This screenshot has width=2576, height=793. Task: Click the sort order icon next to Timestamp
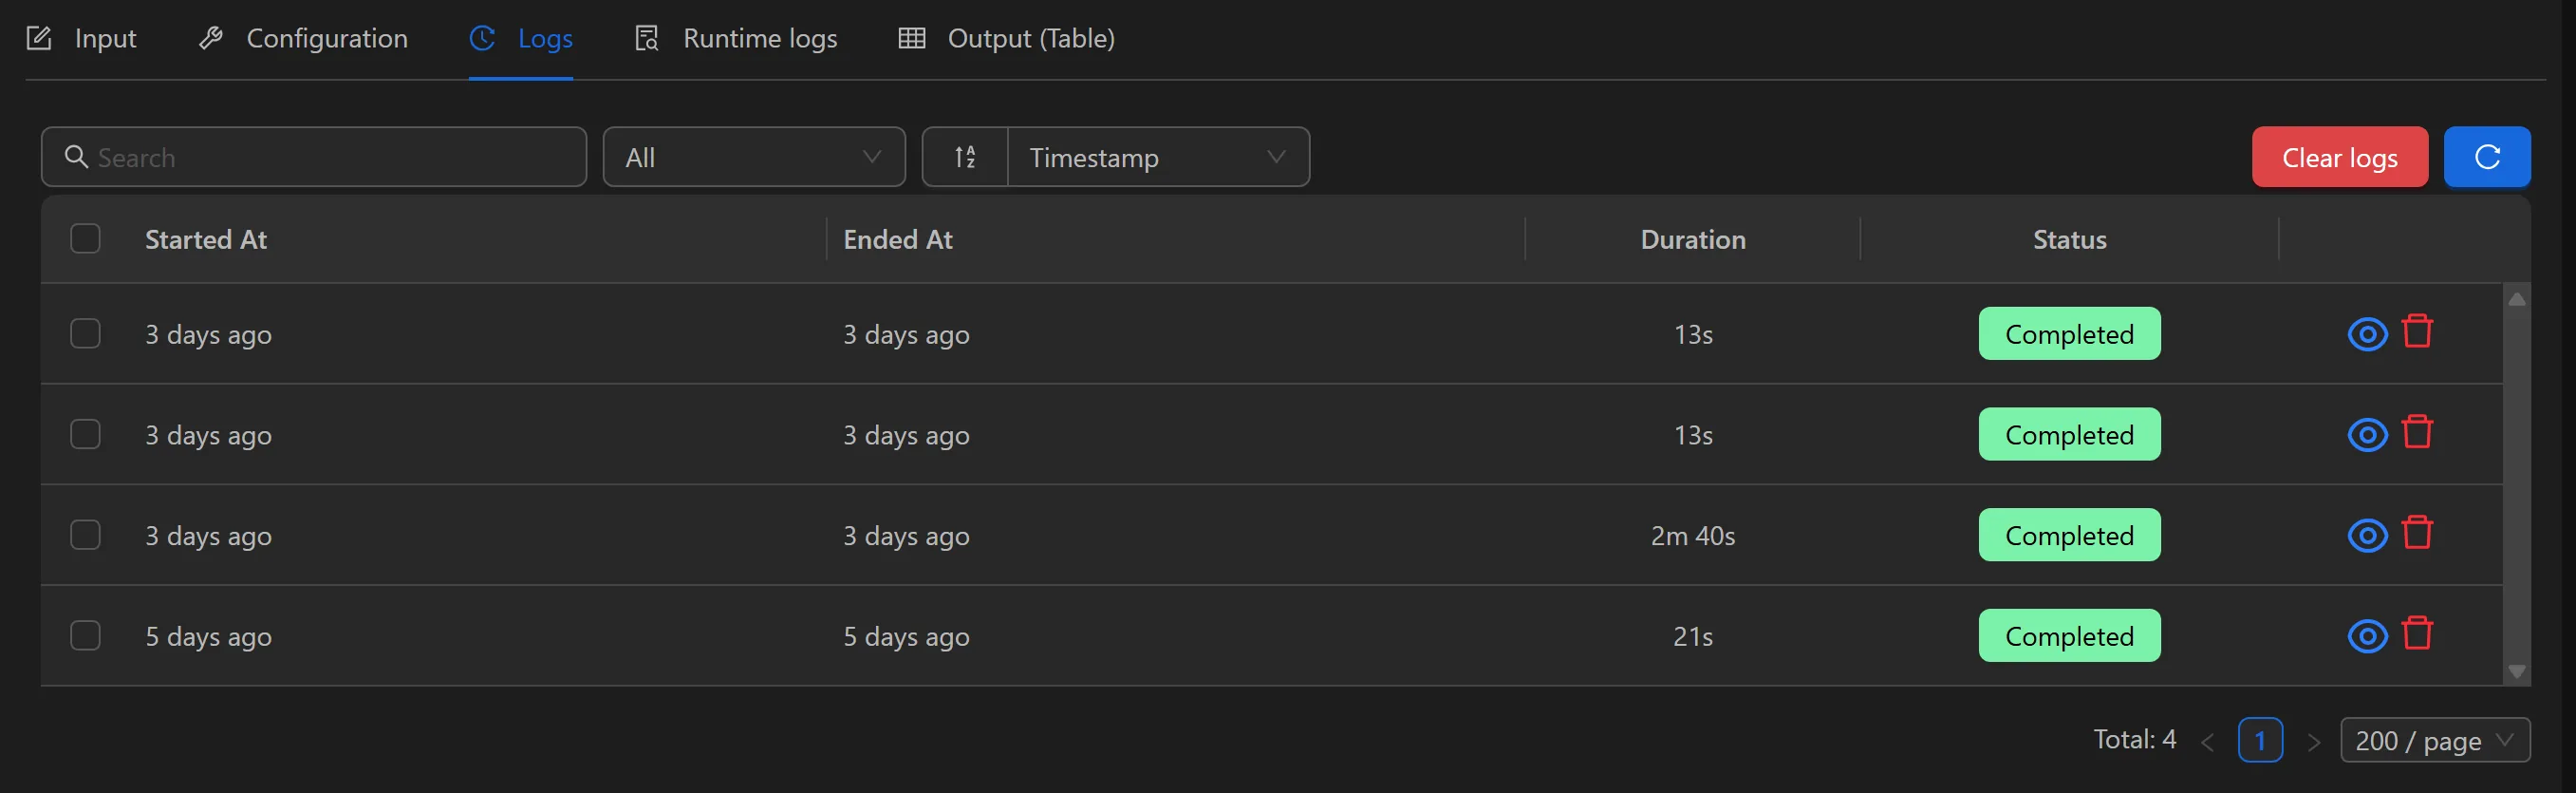coord(965,157)
